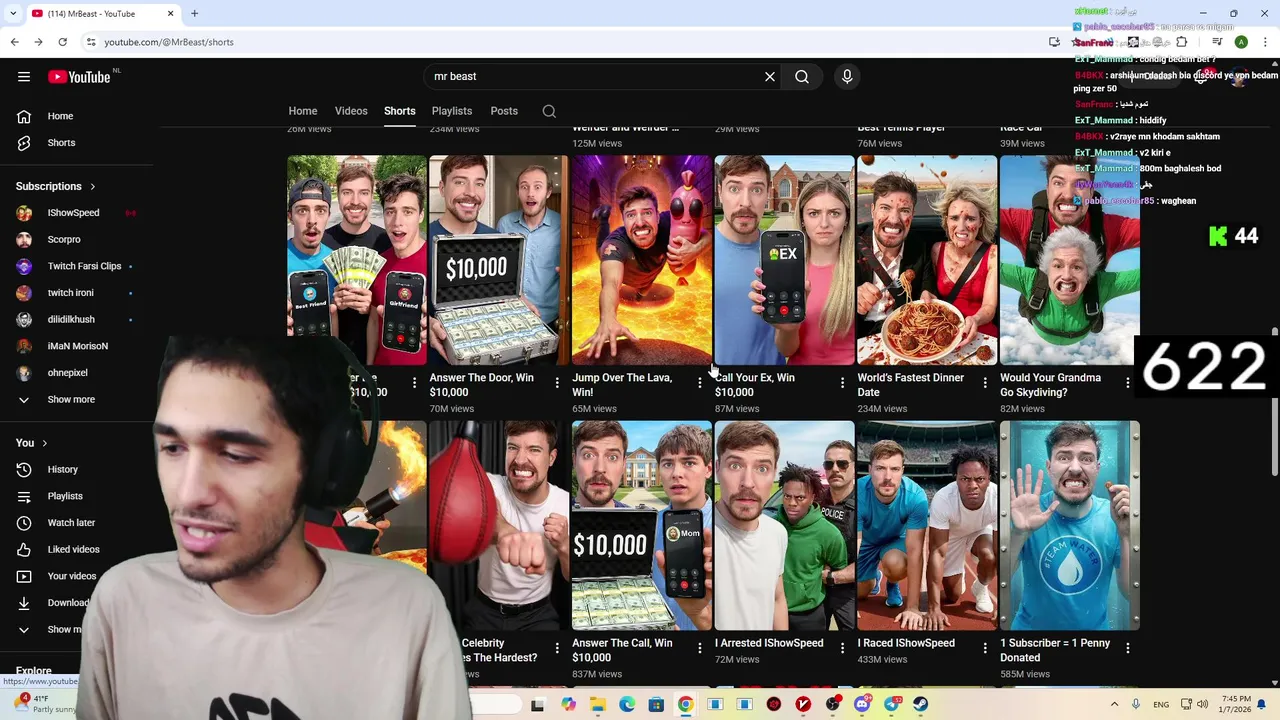Viewport: 1280px width, 720px height.
Task: Start voice search with the microphone
Action: click(847, 76)
